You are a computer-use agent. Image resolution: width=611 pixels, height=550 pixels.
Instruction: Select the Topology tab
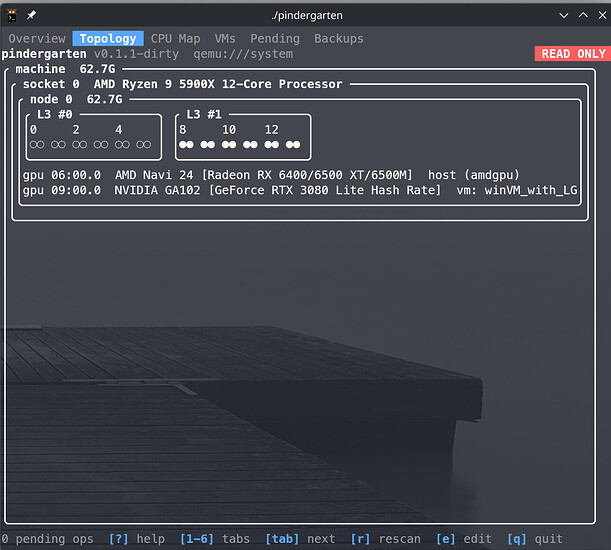tap(108, 39)
